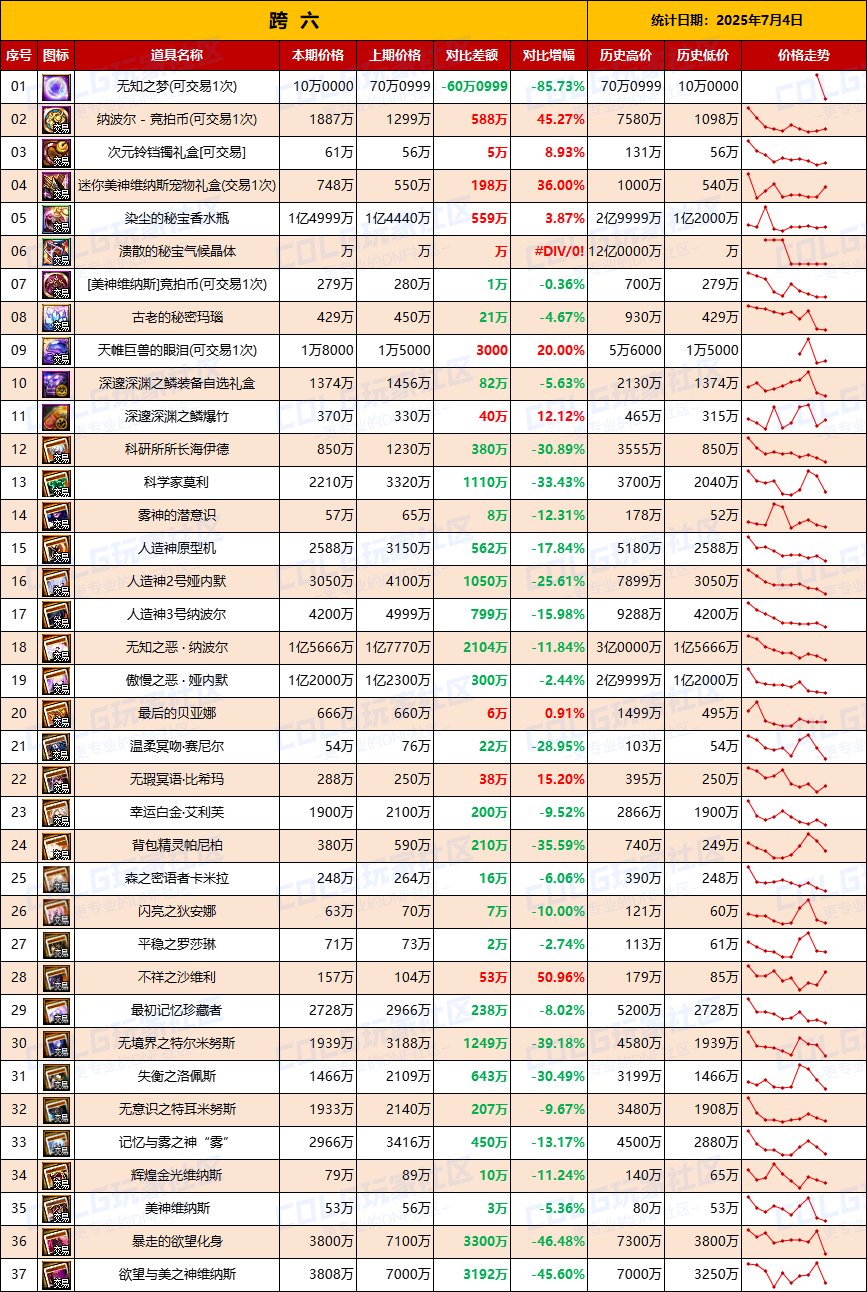Click the 无知之恶·纳波尔 card icon
Image resolution: width=867 pixels, height=1292 pixels.
56,648
